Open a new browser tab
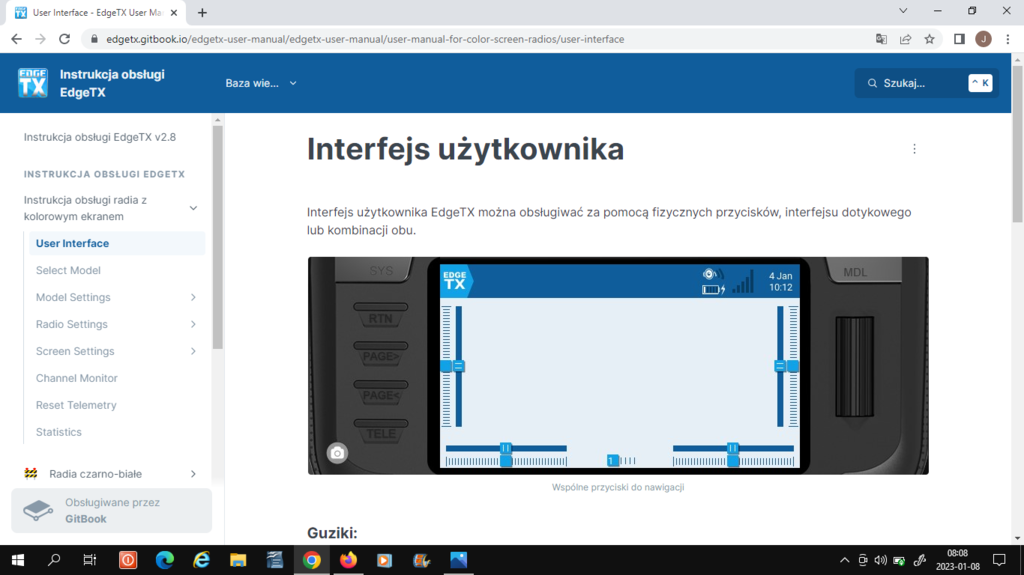 202,13
